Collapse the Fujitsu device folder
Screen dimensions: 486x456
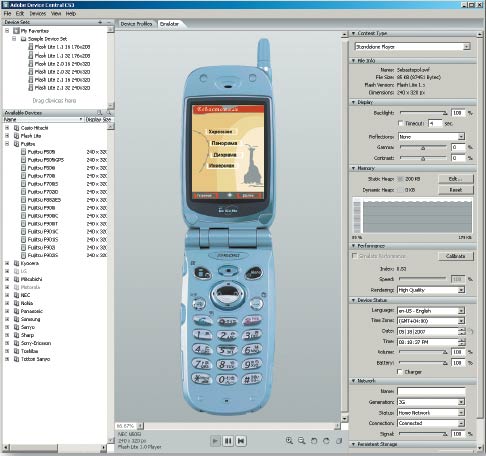[x=7, y=144]
